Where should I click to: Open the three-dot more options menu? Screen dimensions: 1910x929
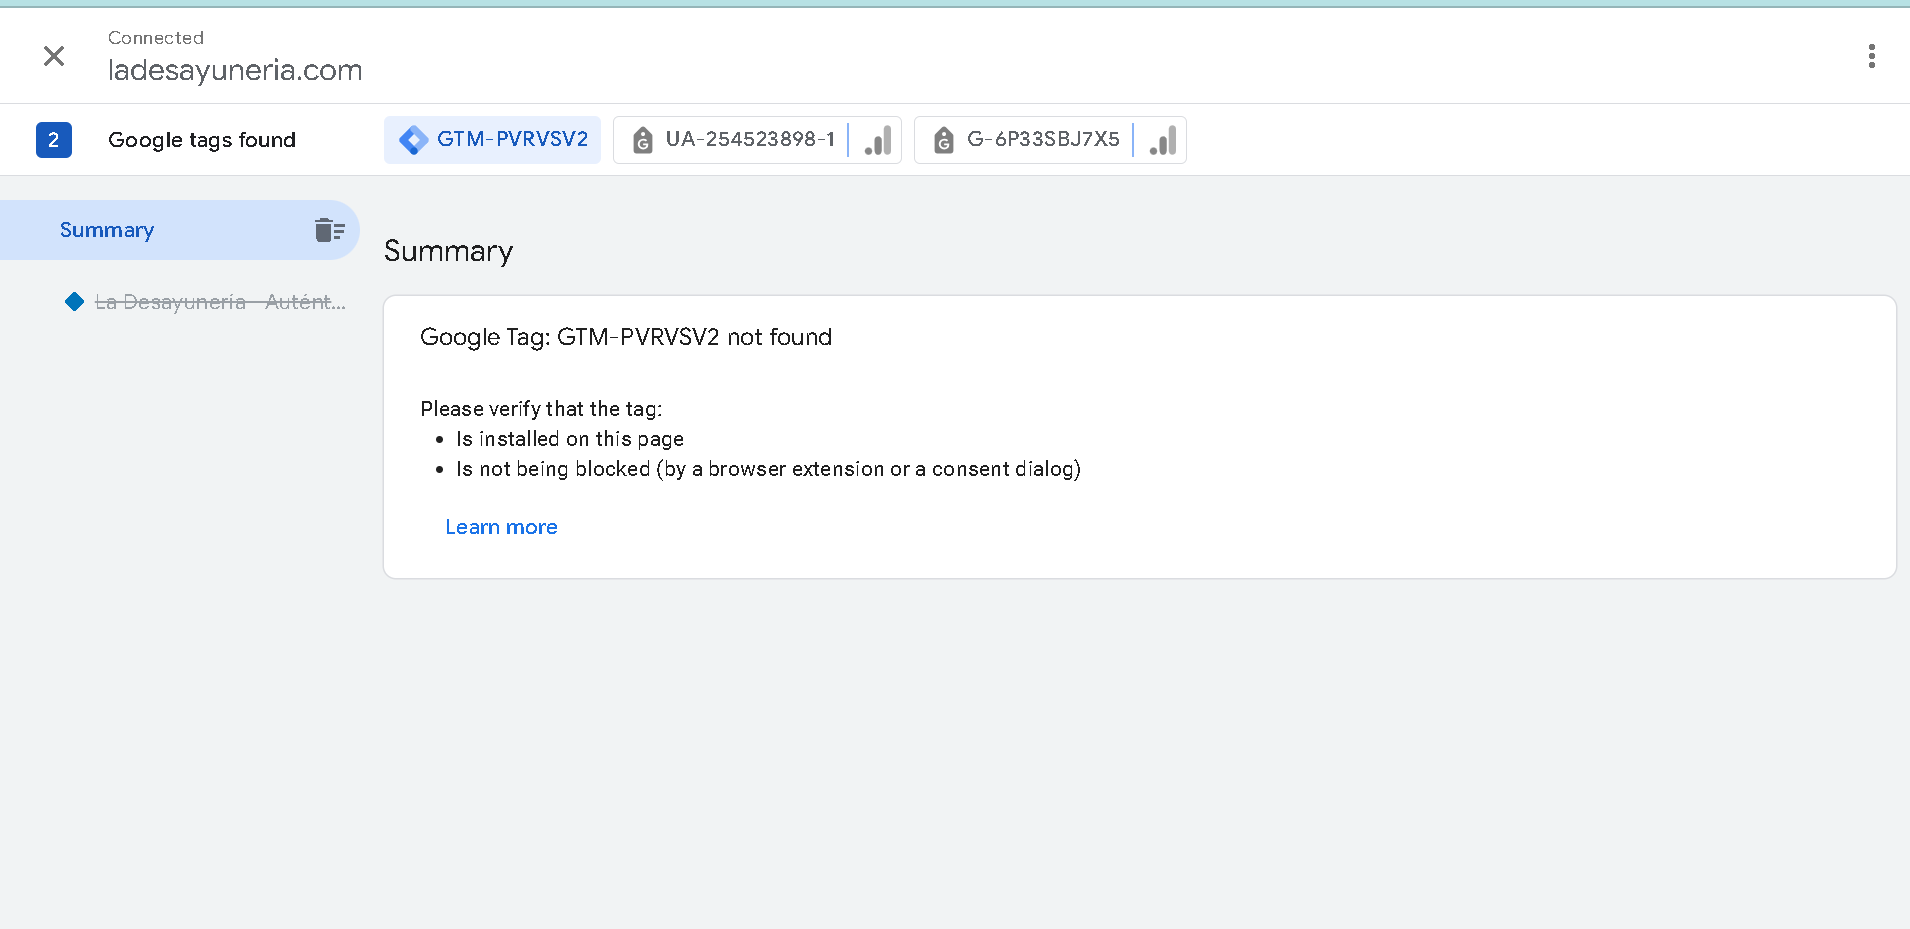tap(1871, 56)
